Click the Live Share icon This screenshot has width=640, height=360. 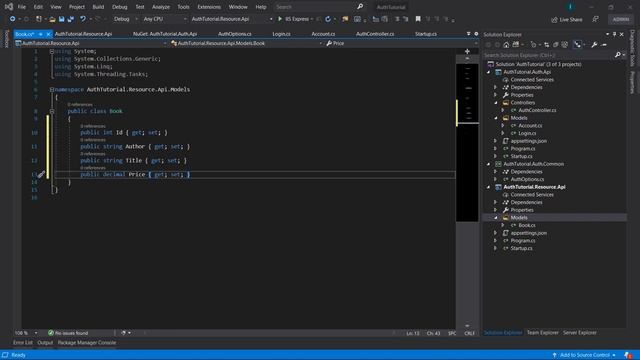point(554,20)
